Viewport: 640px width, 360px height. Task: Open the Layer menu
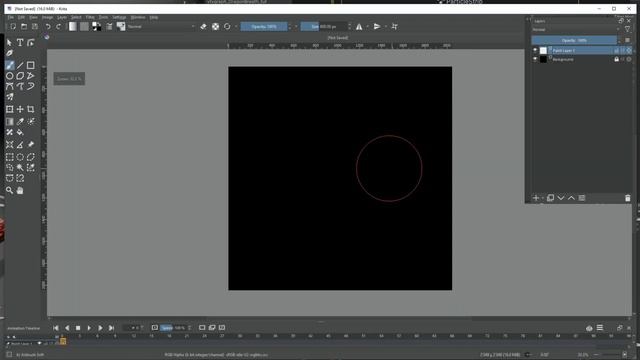(62, 17)
